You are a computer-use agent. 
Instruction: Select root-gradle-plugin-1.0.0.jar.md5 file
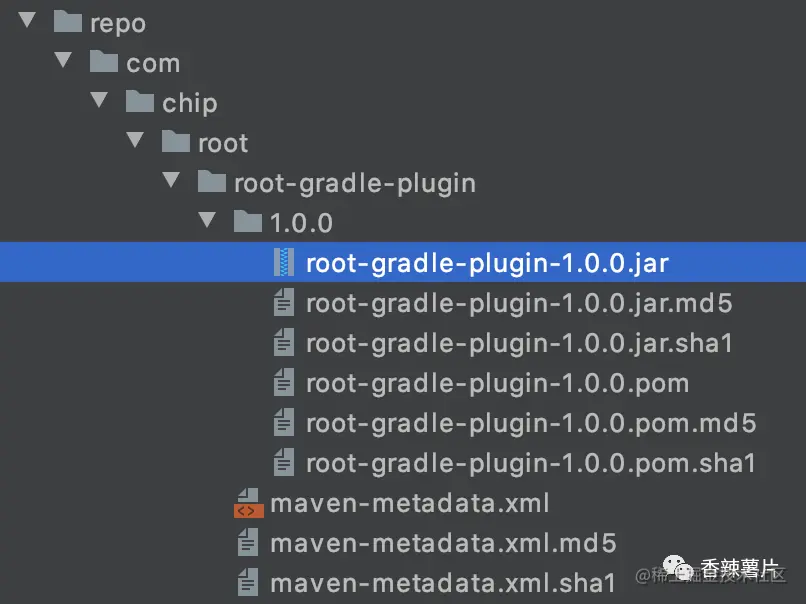tap(519, 303)
